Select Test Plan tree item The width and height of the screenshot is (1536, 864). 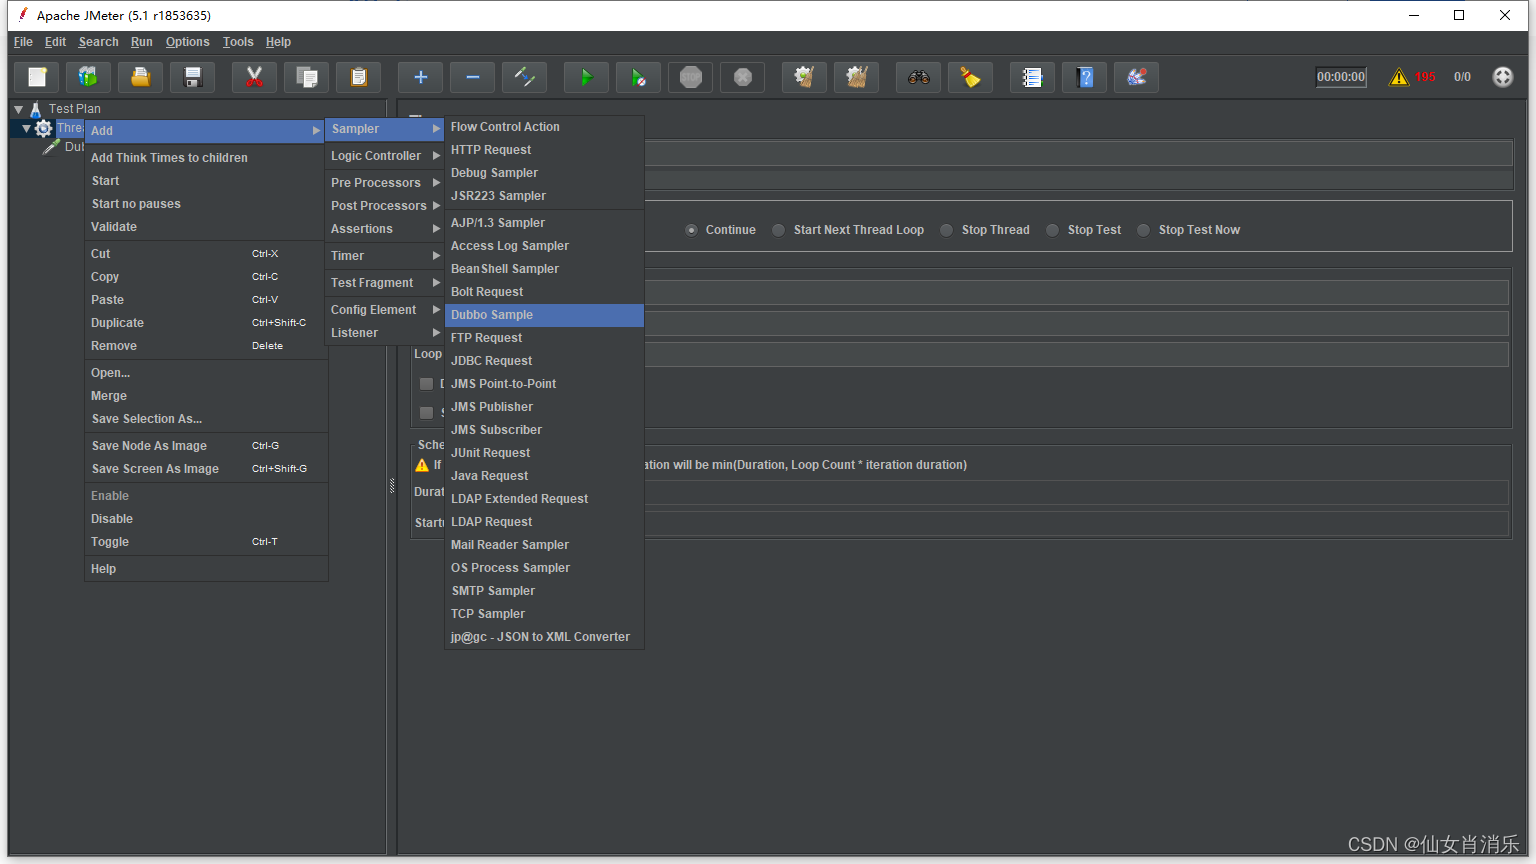tap(74, 109)
